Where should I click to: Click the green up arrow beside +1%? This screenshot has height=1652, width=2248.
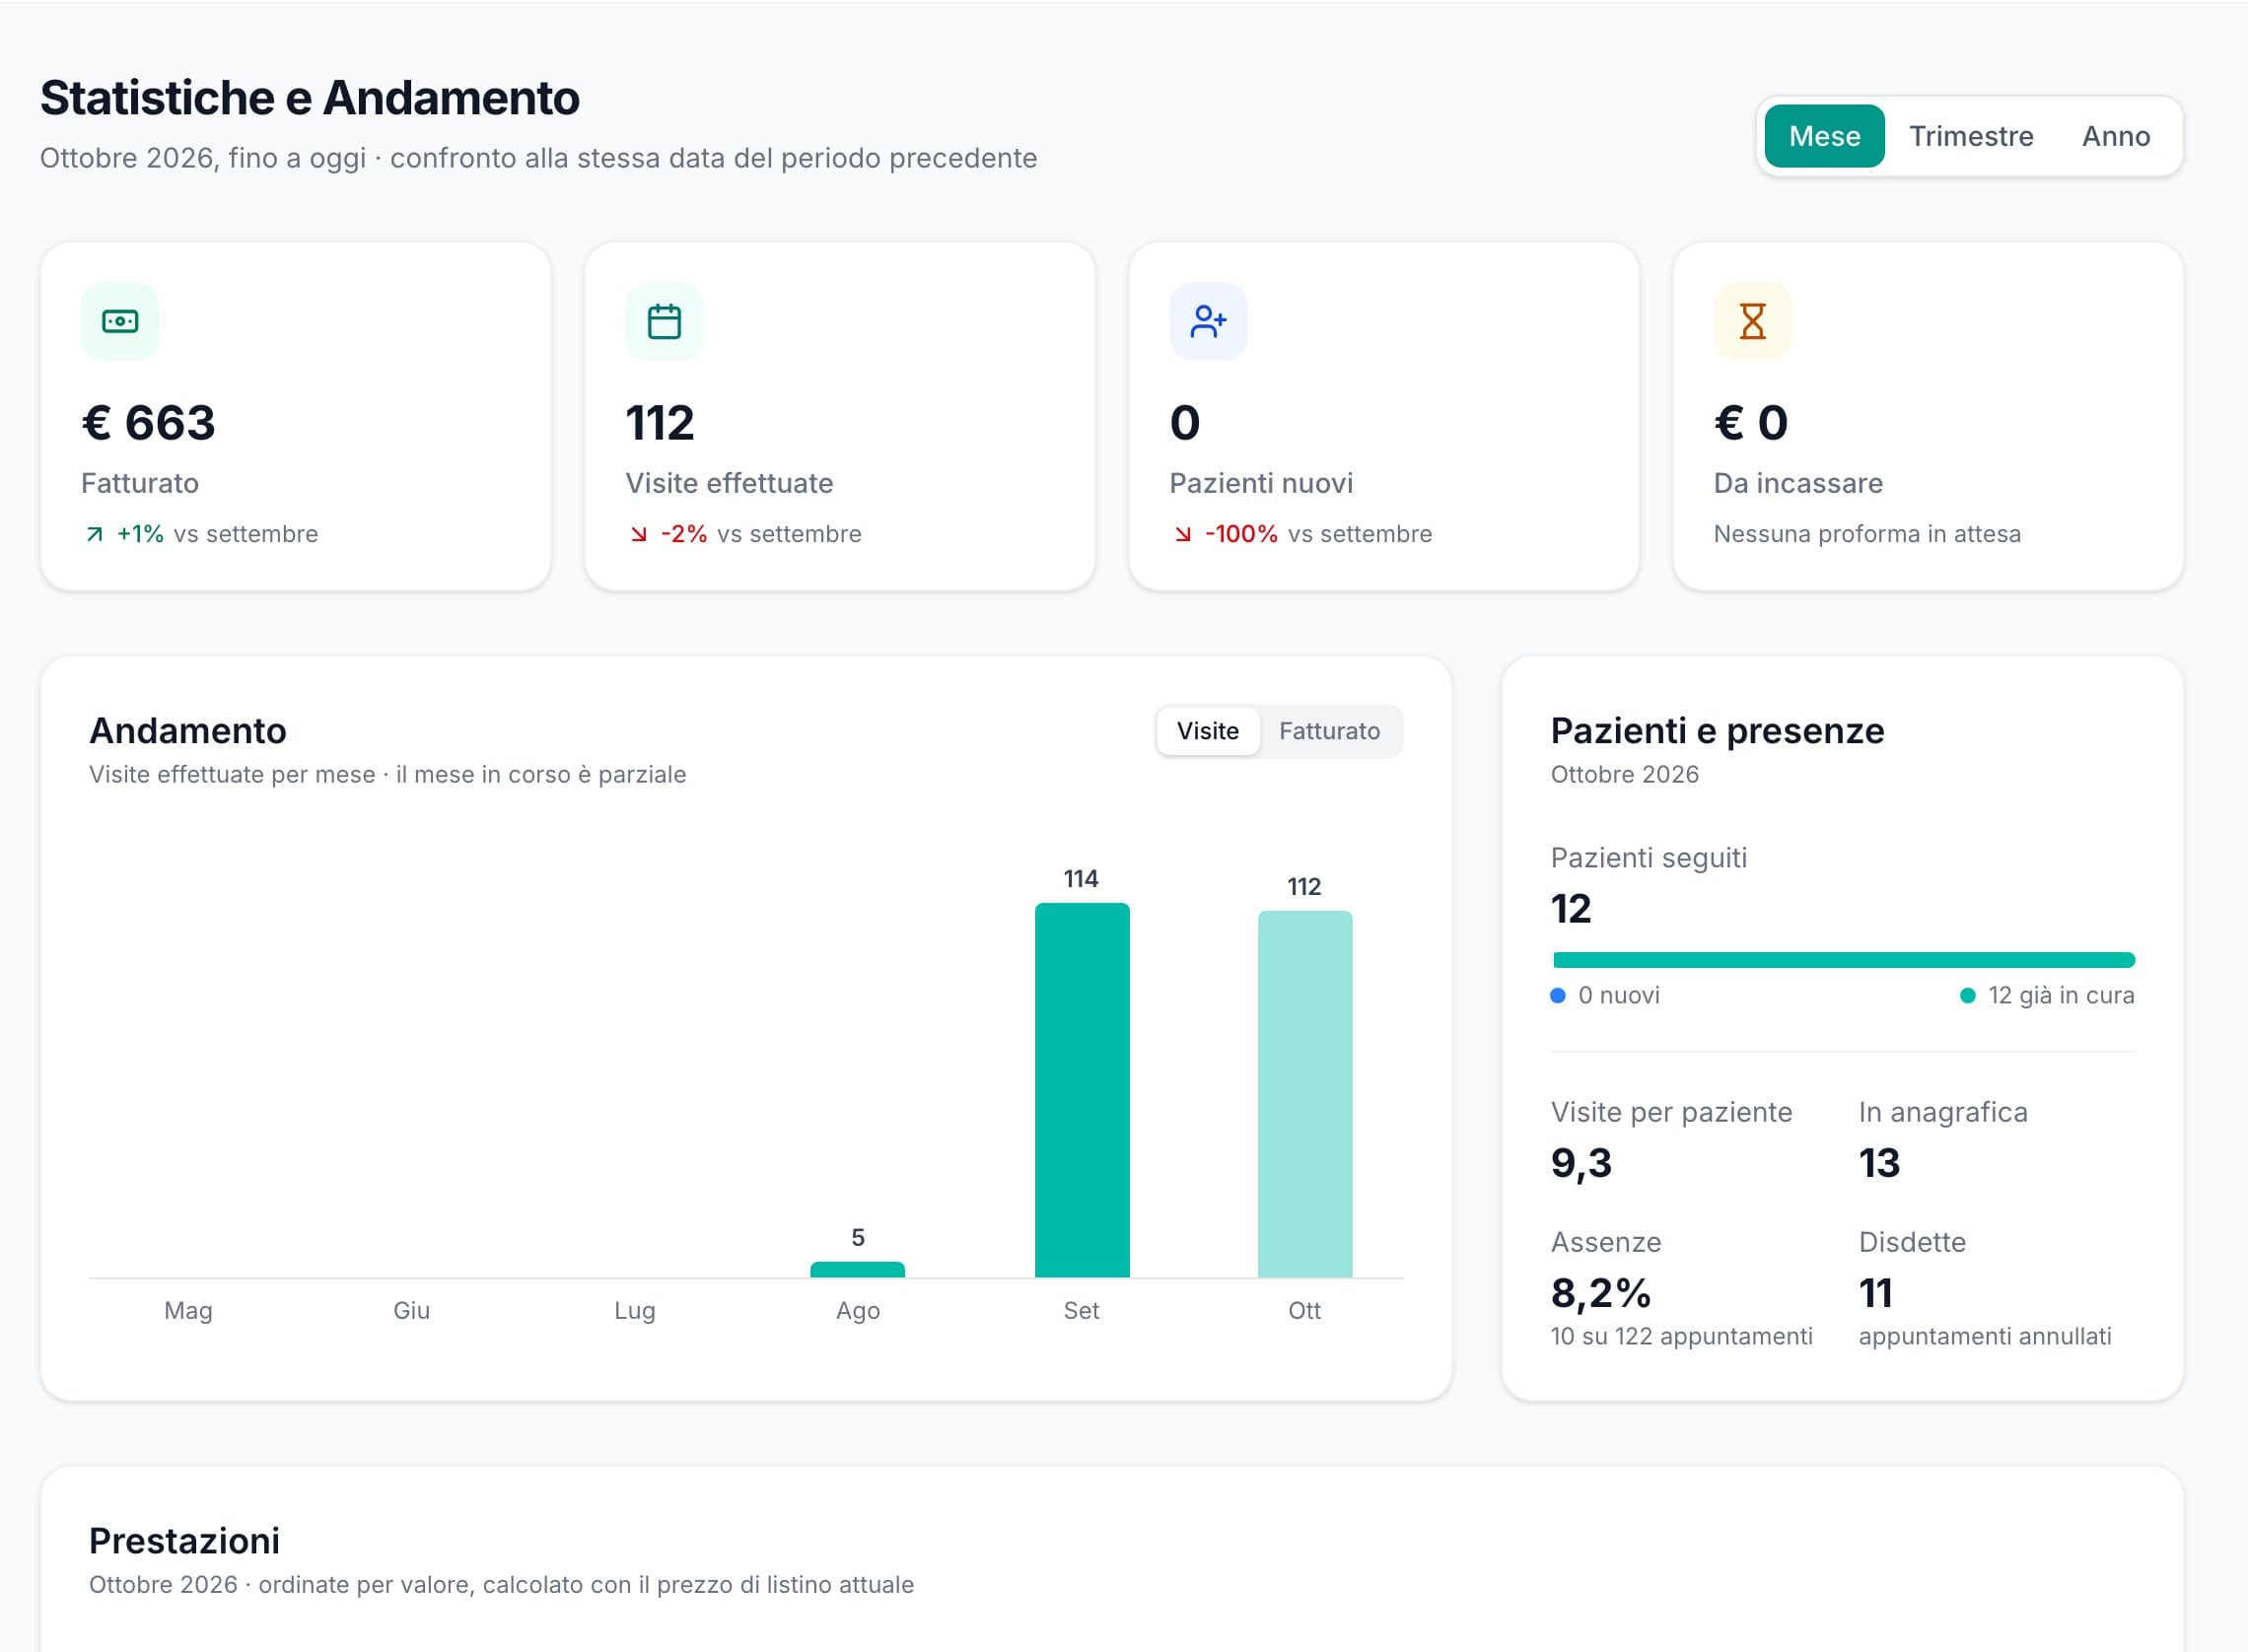tap(95, 534)
